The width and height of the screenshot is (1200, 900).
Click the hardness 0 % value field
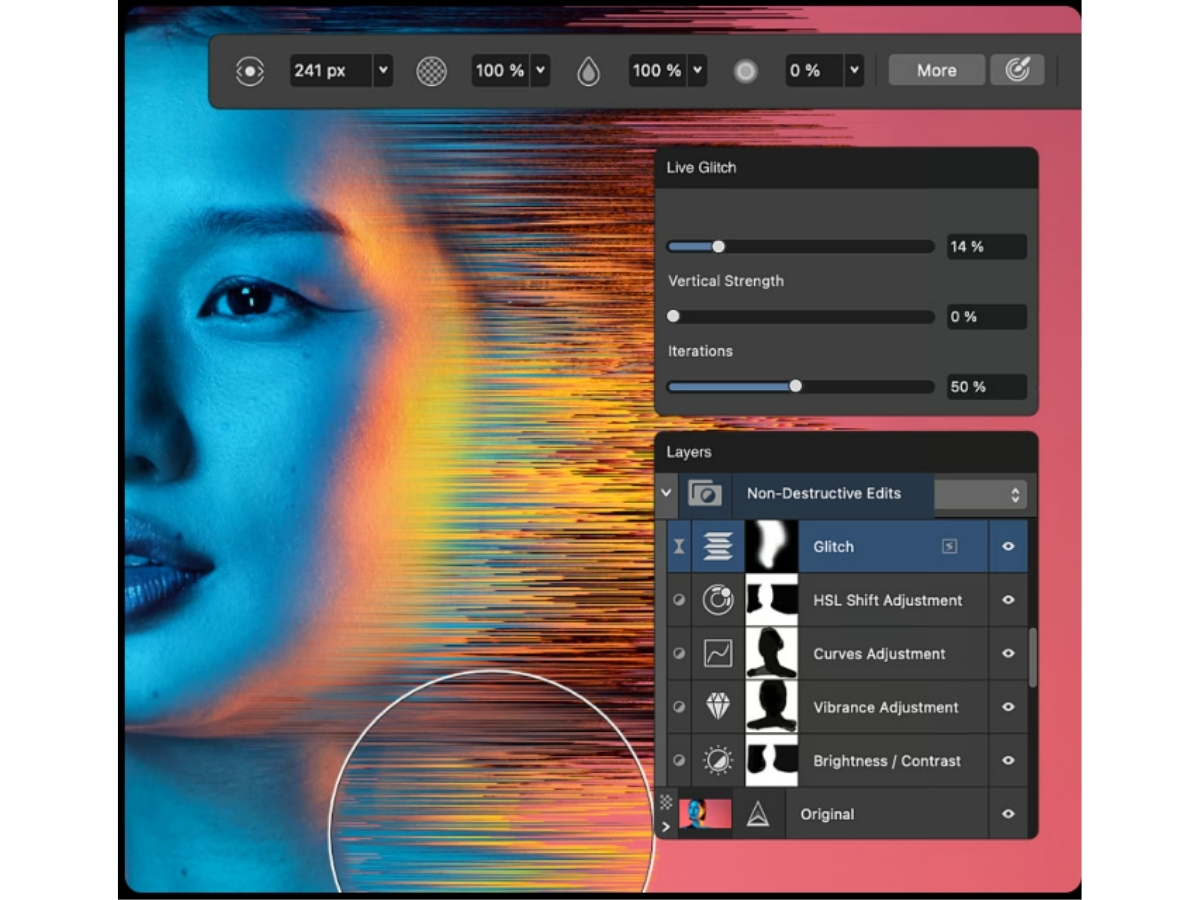tap(815, 71)
